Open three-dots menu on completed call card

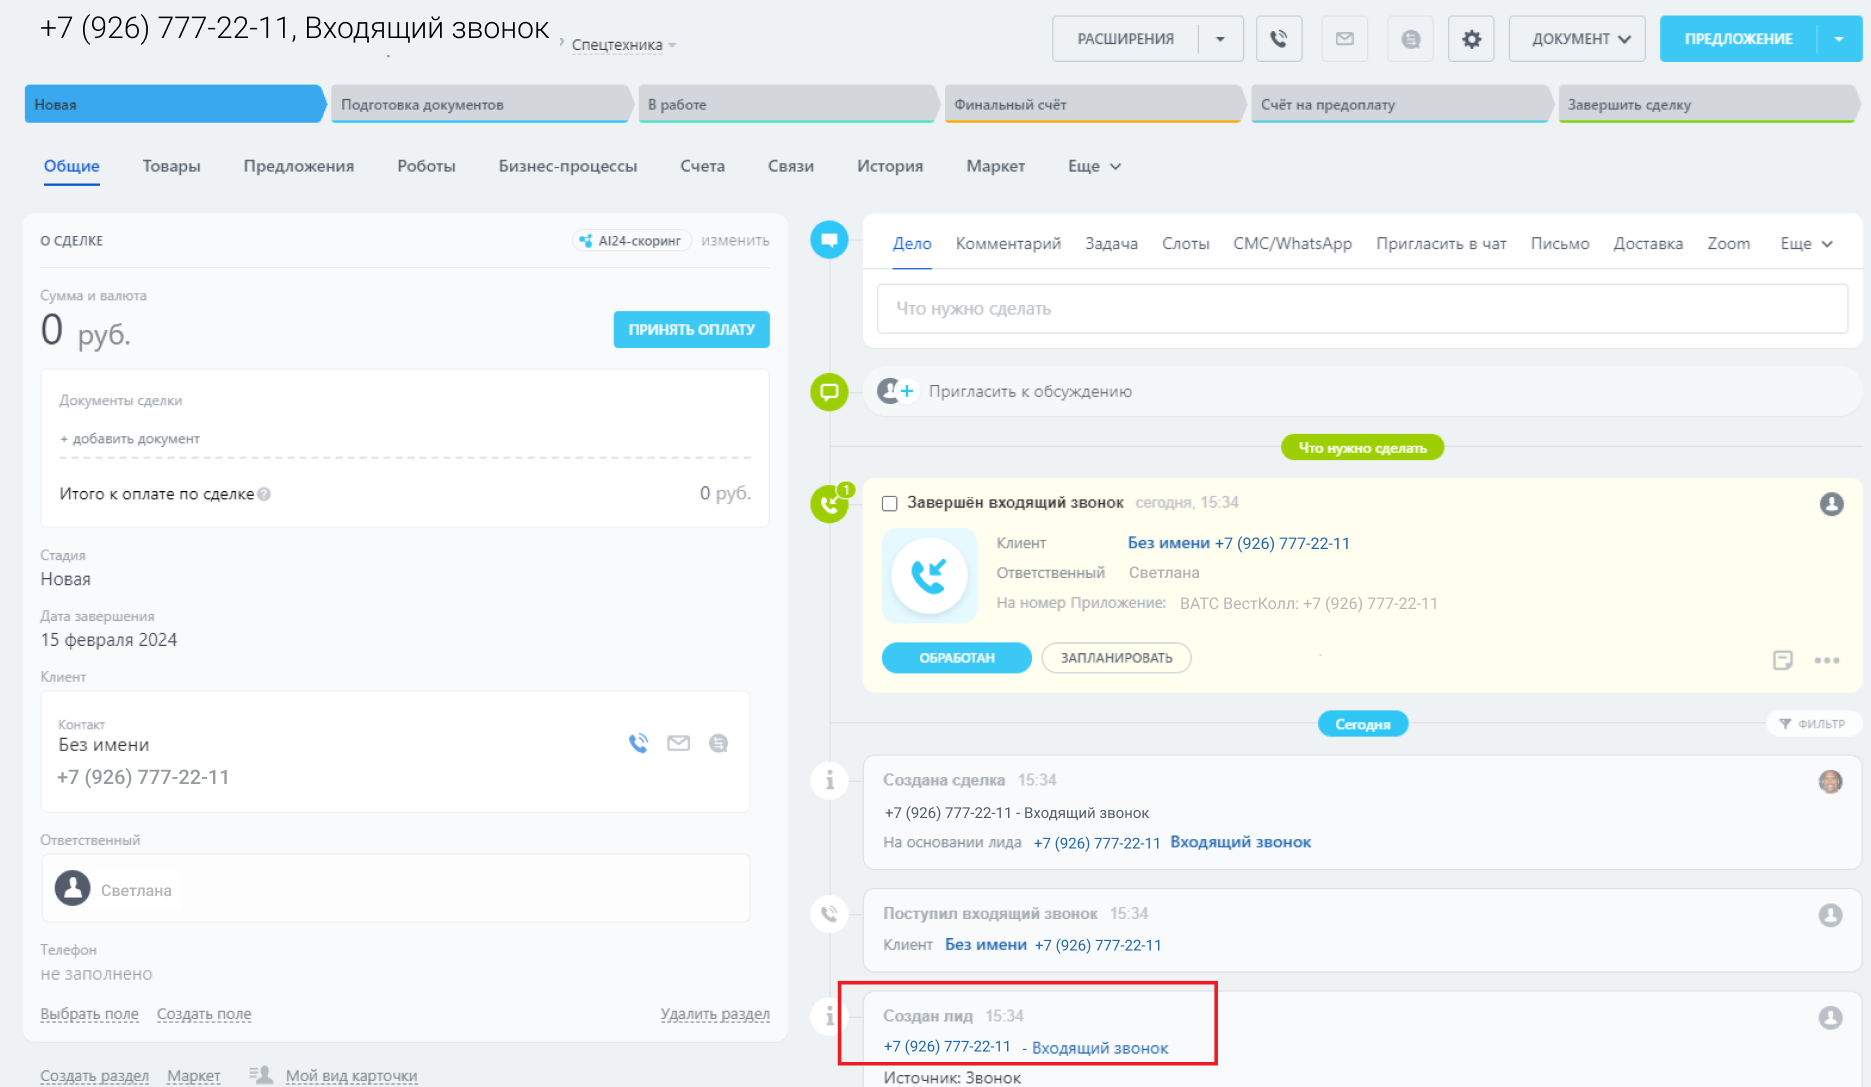pos(1826,660)
